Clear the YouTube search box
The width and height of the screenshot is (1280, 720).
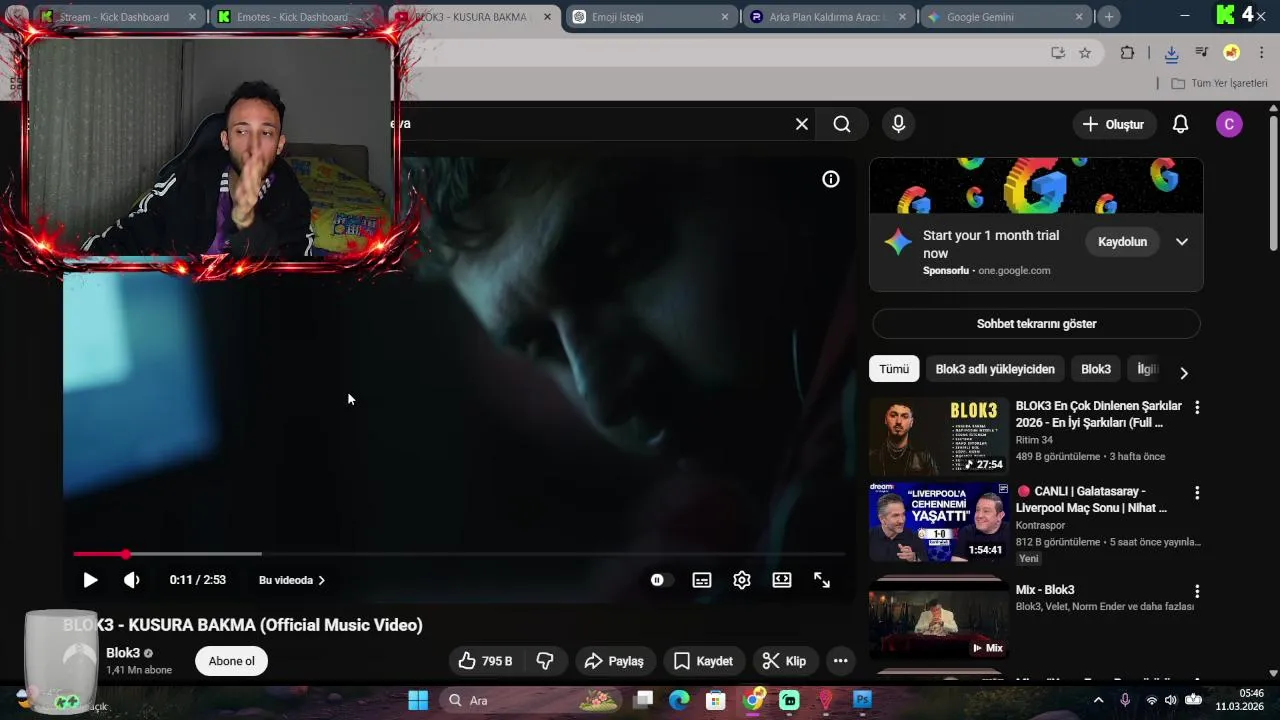(x=802, y=124)
